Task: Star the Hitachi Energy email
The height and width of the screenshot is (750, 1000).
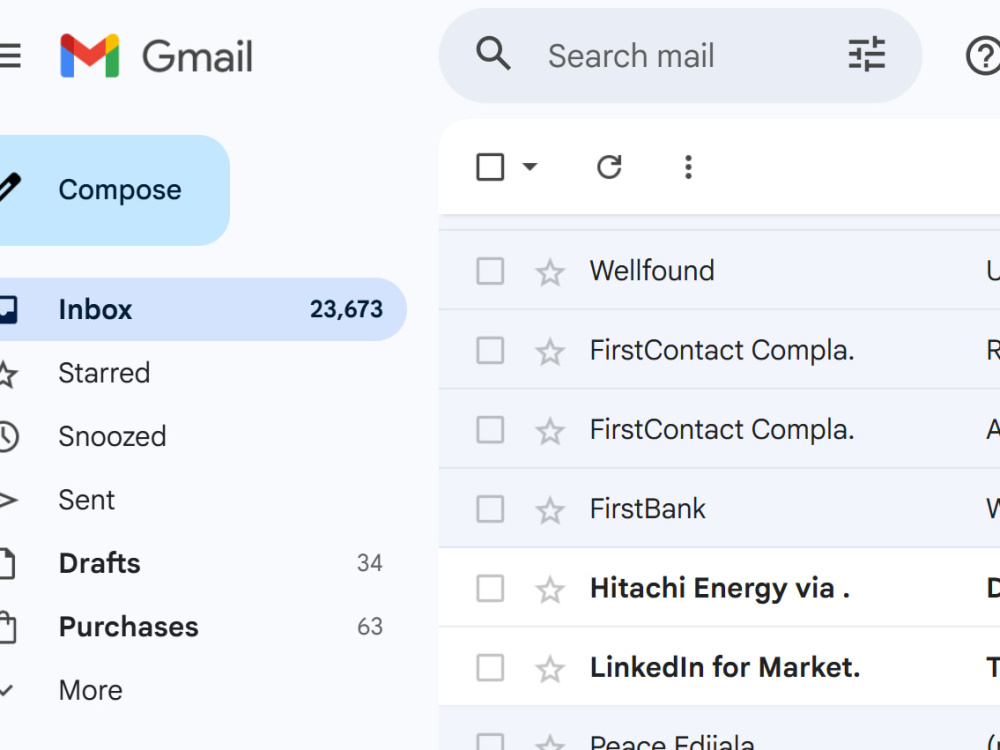Action: click(x=550, y=589)
